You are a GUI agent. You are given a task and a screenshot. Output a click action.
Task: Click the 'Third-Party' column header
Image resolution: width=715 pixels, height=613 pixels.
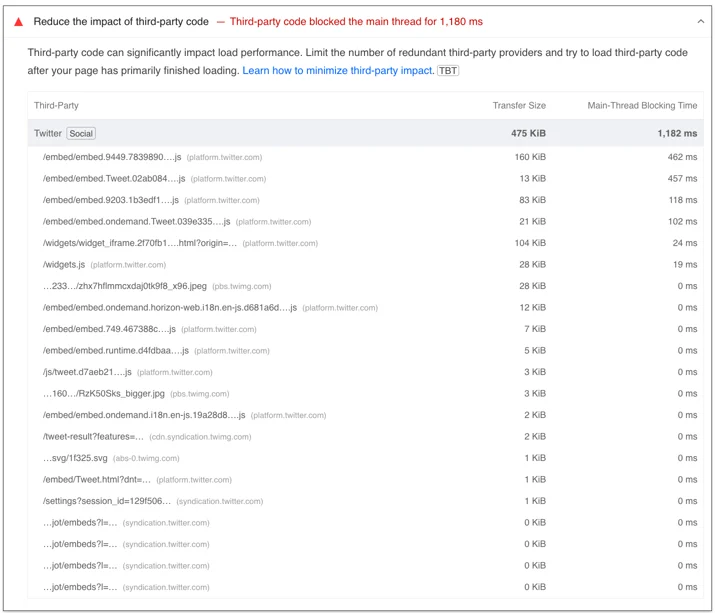tap(56, 105)
